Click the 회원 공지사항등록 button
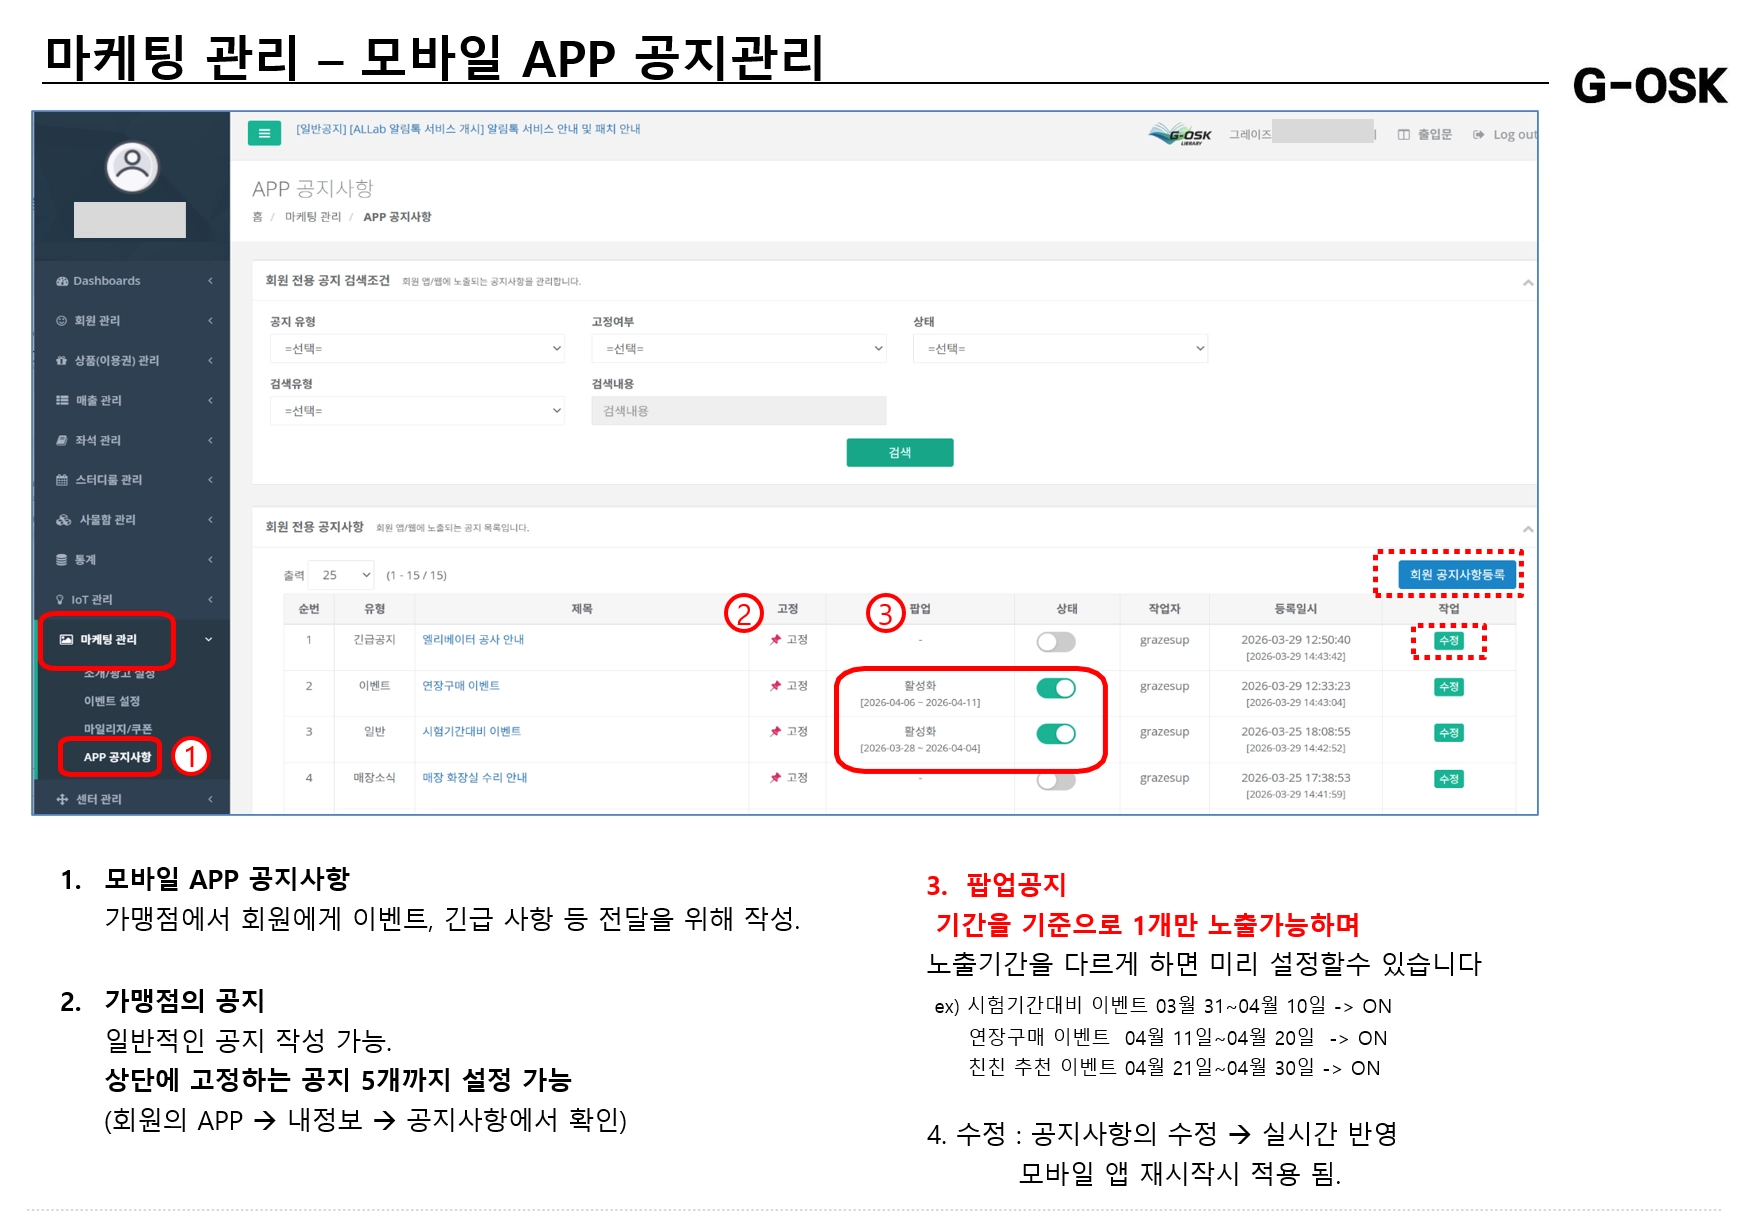This screenshot has height=1214, width=1741. coord(1457,575)
